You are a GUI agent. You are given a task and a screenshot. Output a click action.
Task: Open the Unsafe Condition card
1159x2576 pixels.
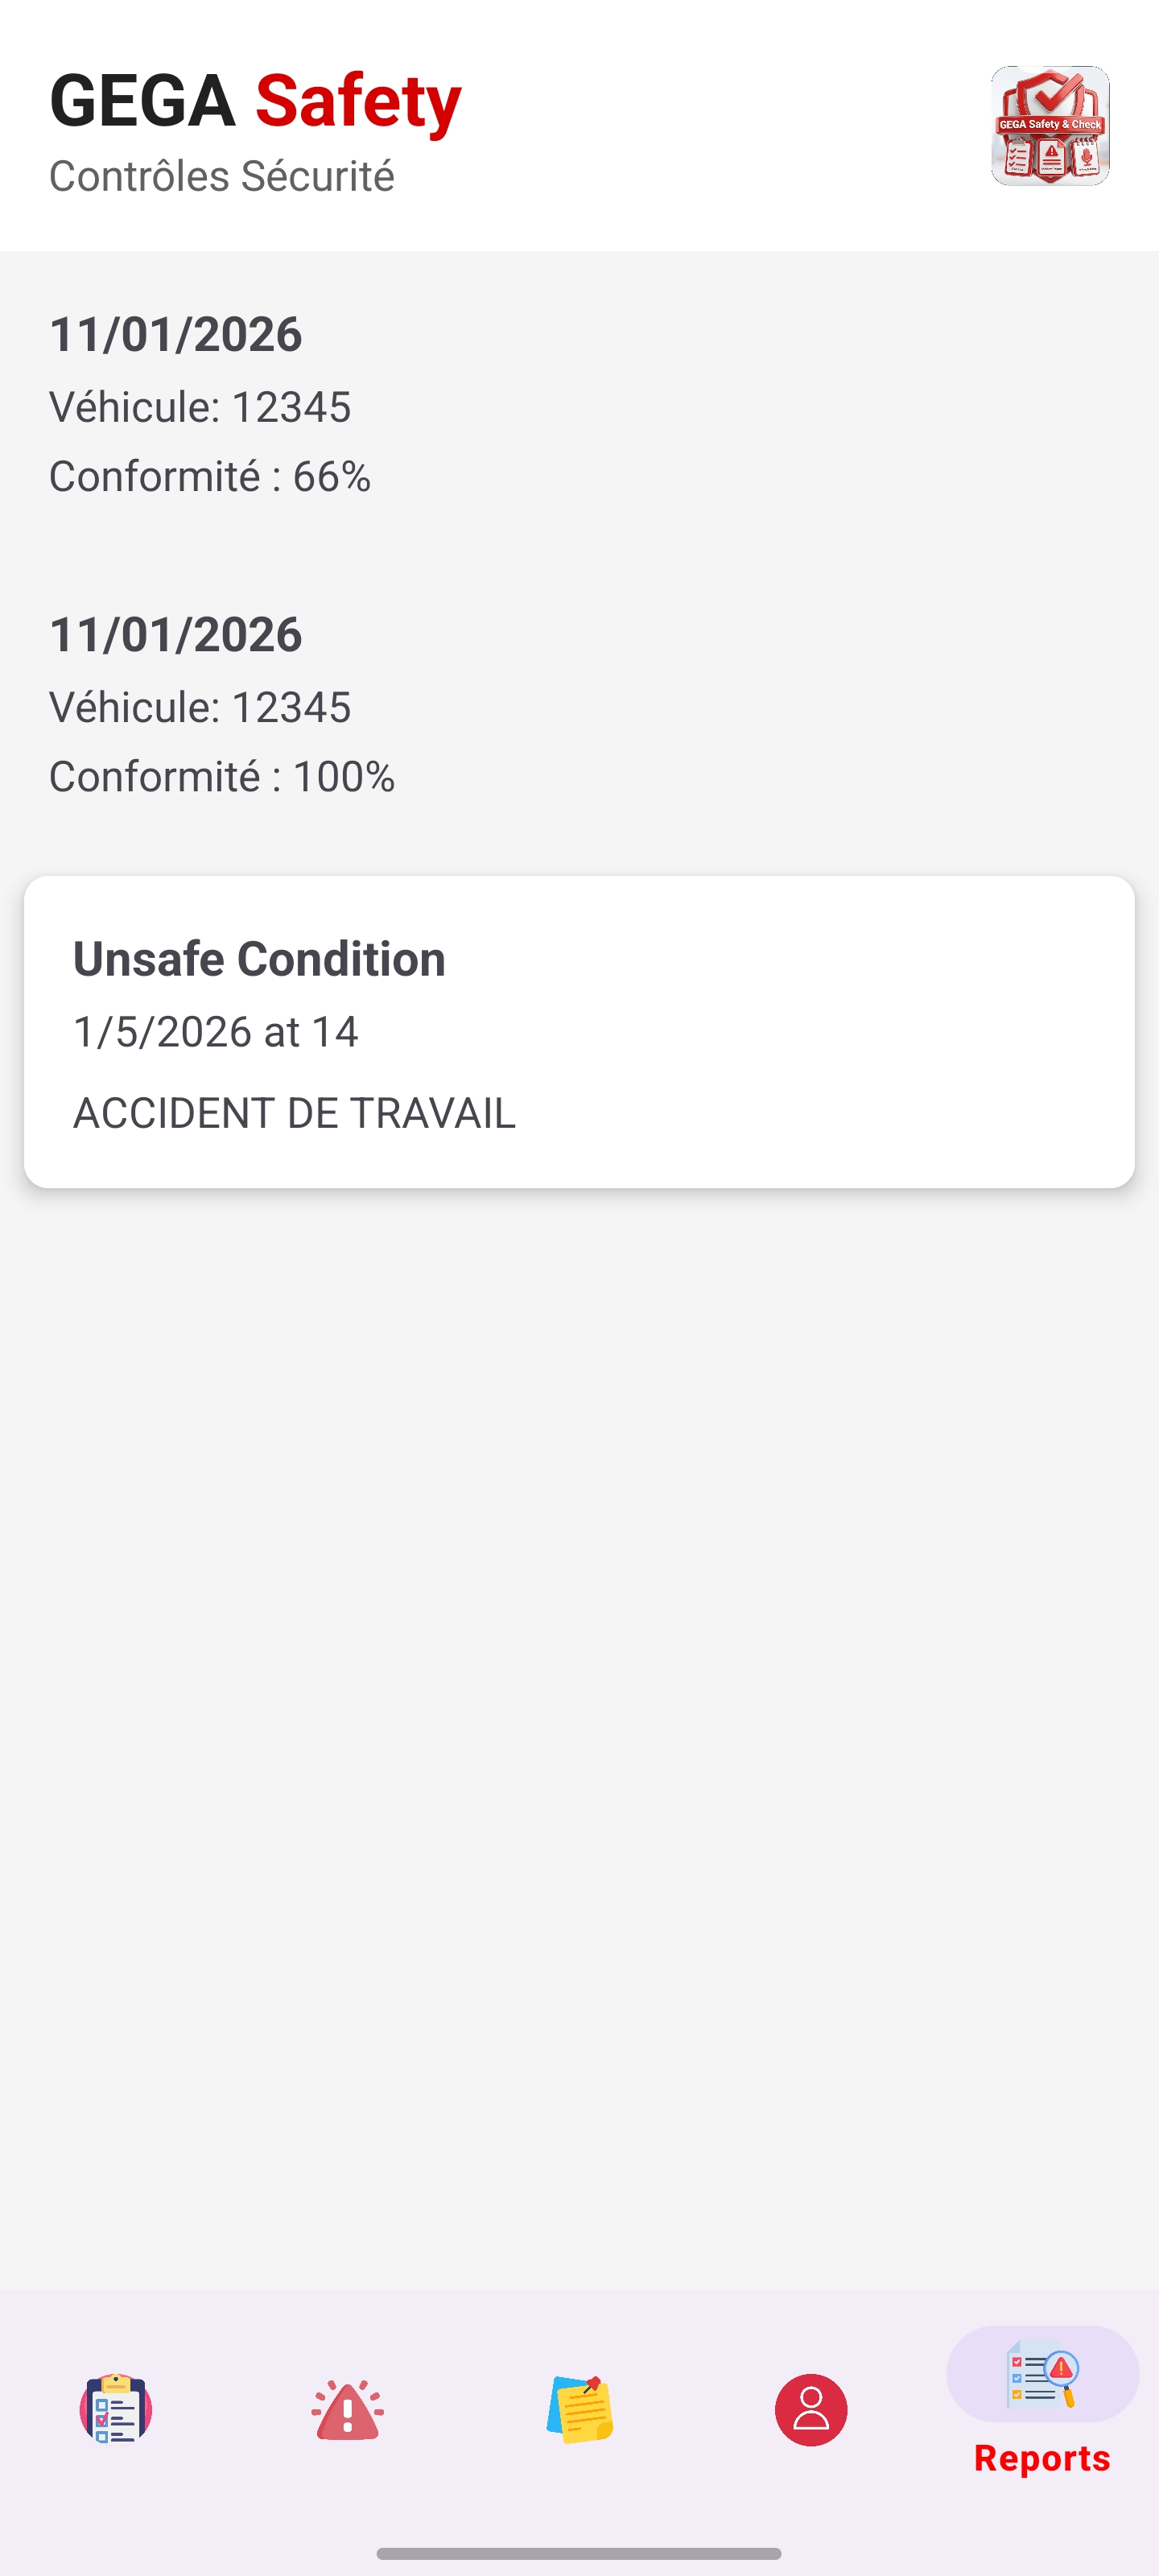pyautogui.click(x=579, y=1031)
